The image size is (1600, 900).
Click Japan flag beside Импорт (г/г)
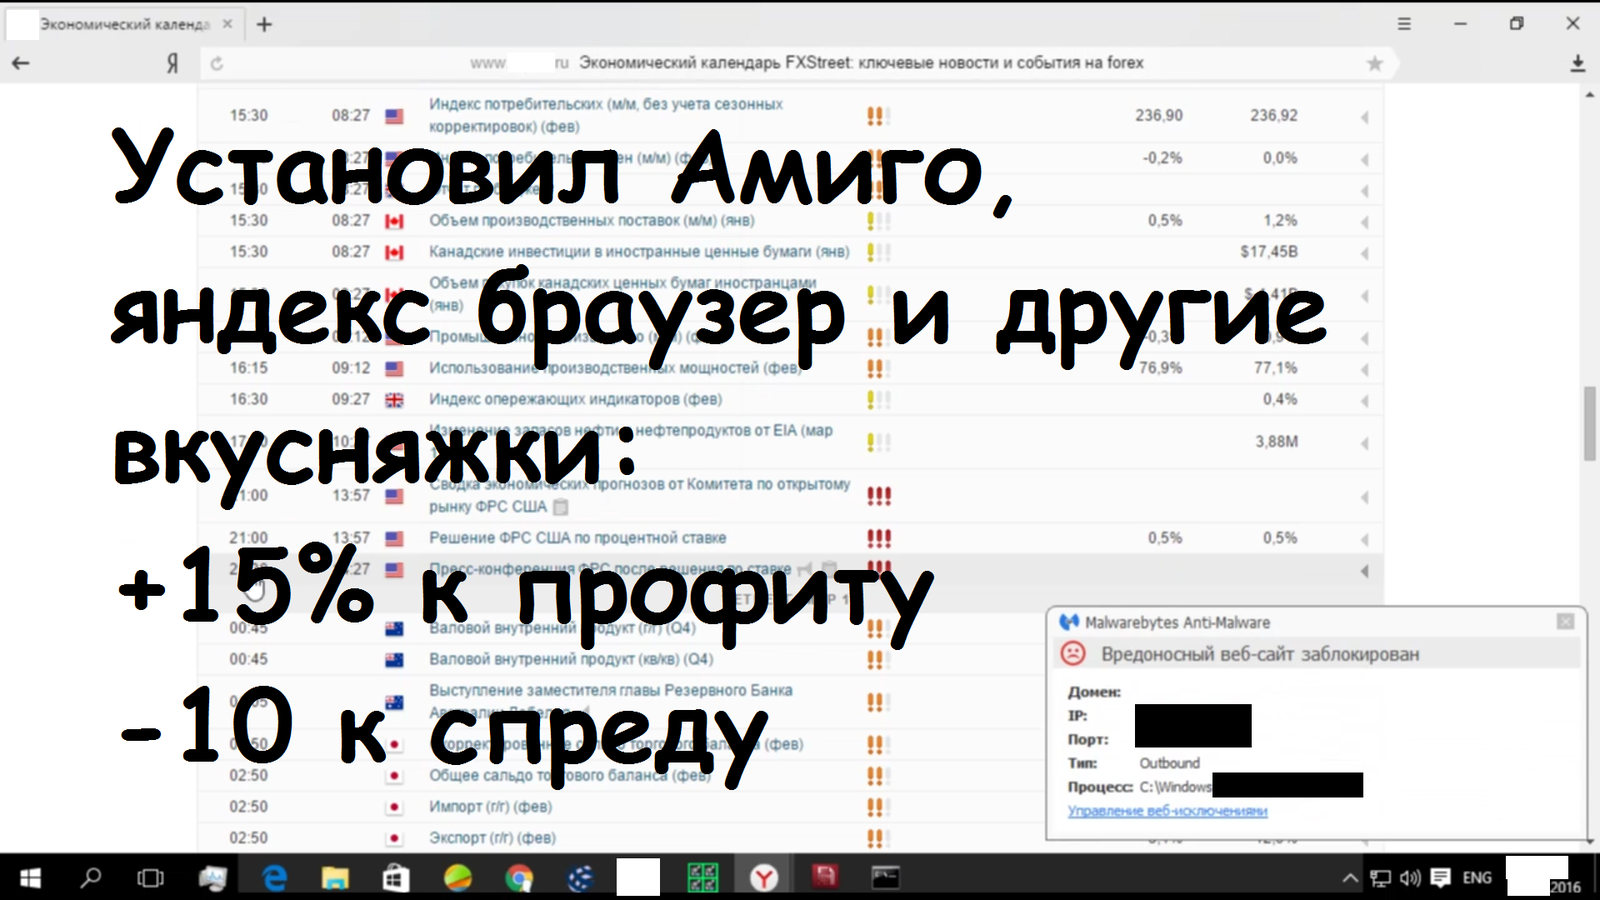[395, 807]
